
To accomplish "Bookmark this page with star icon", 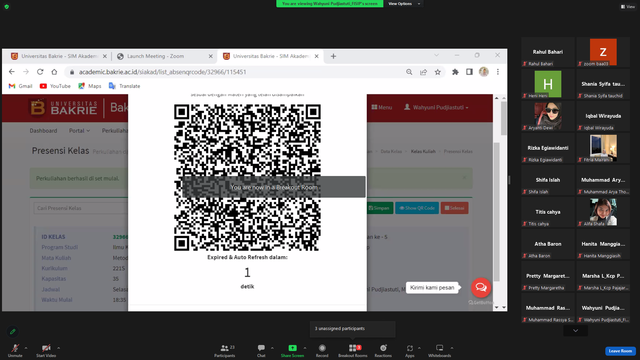I will tap(438, 72).
